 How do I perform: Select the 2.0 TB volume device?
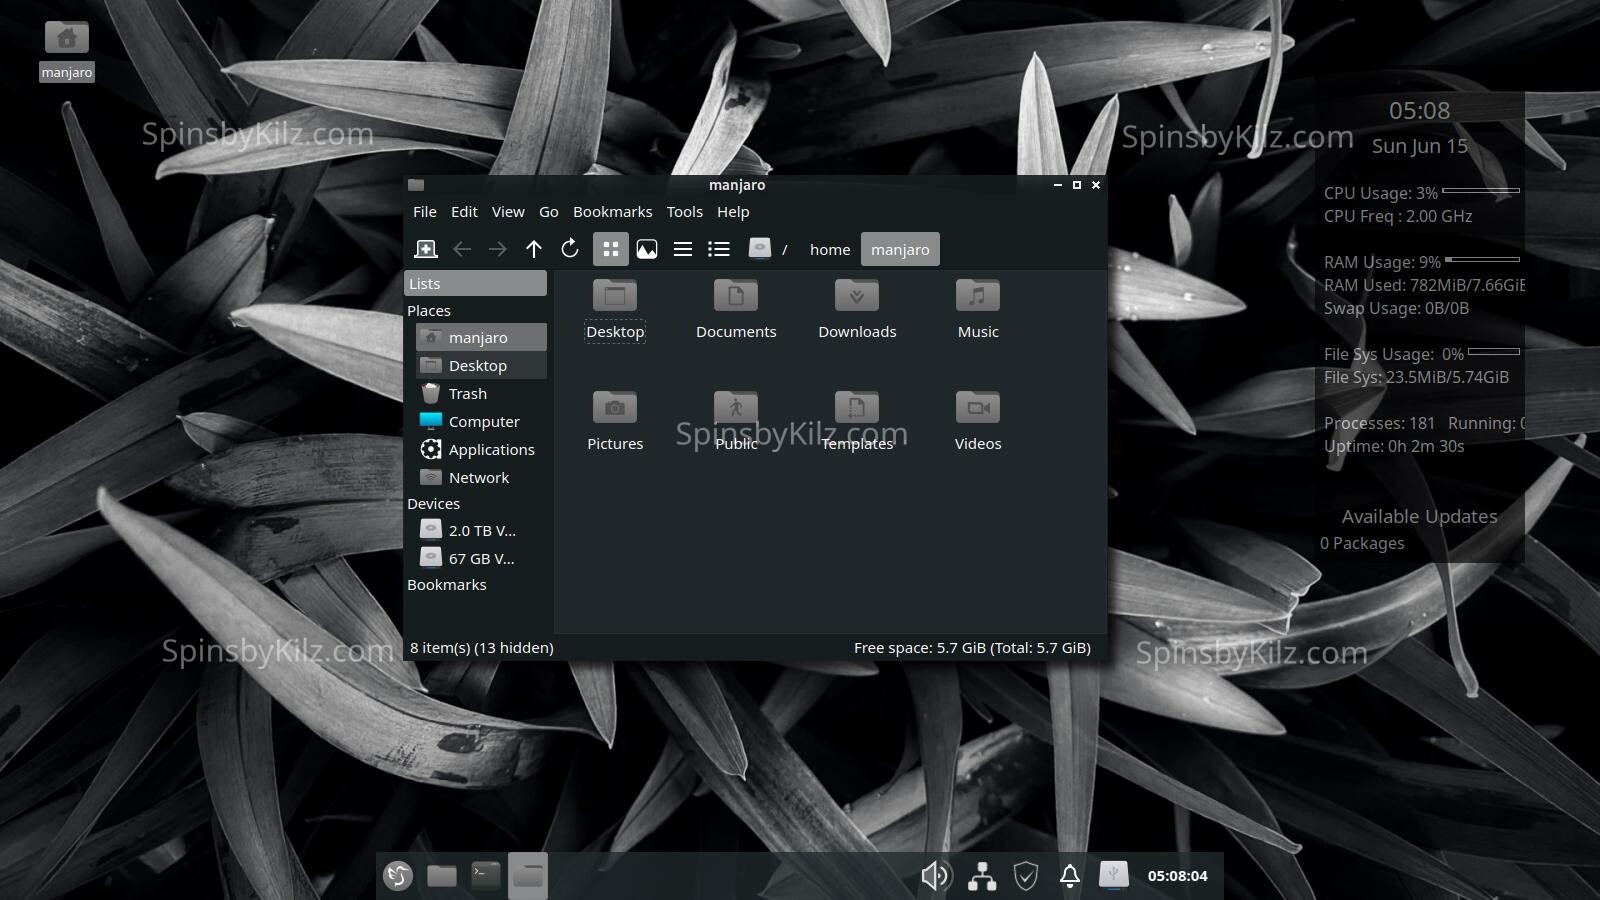pyautogui.click(x=481, y=530)
